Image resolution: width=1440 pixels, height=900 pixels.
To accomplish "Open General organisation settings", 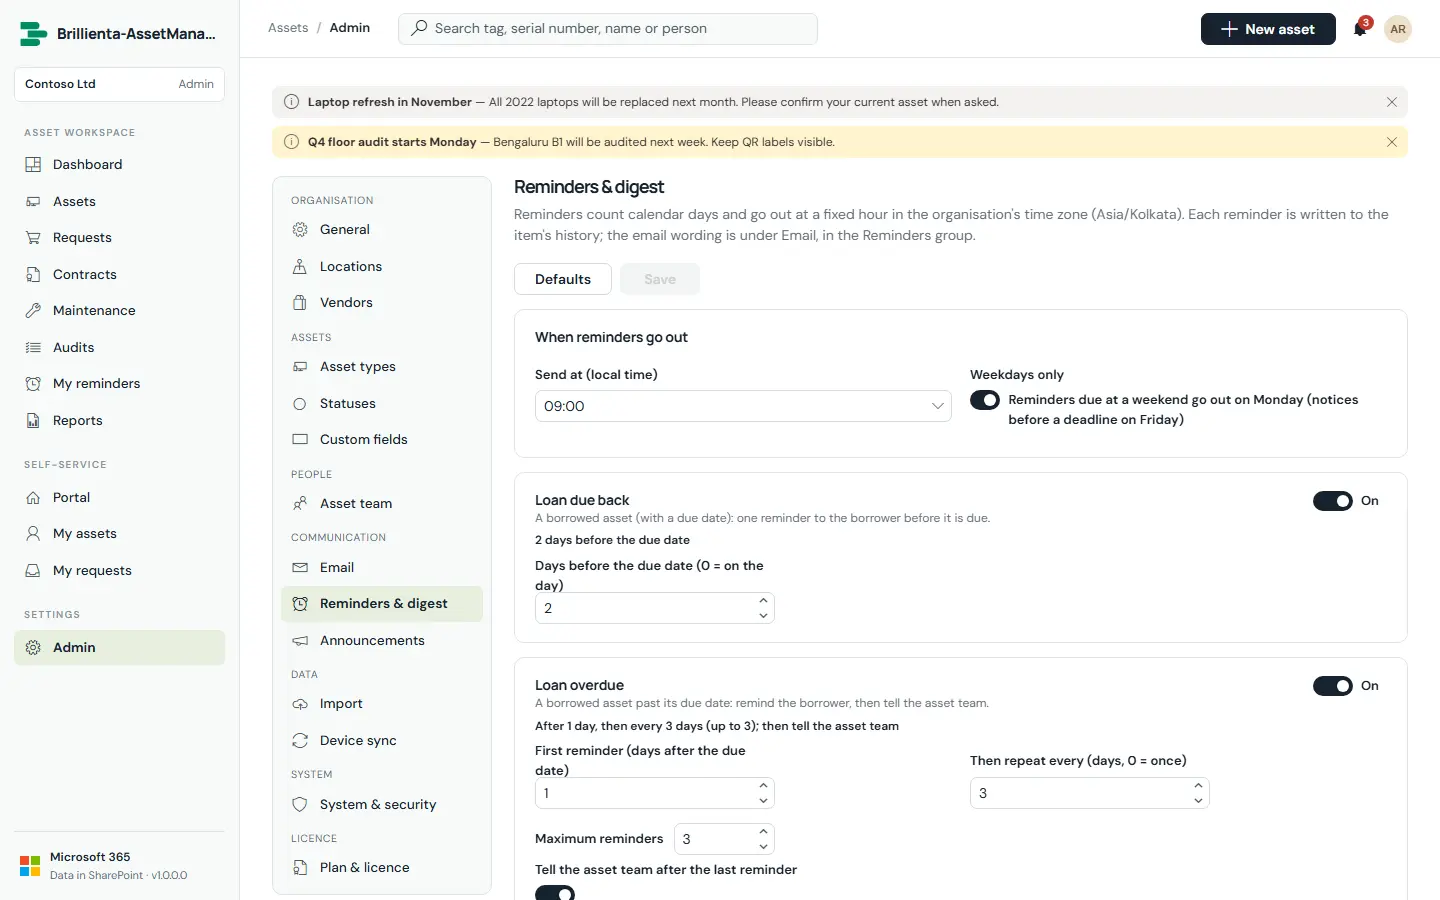I will pos(382,230).
